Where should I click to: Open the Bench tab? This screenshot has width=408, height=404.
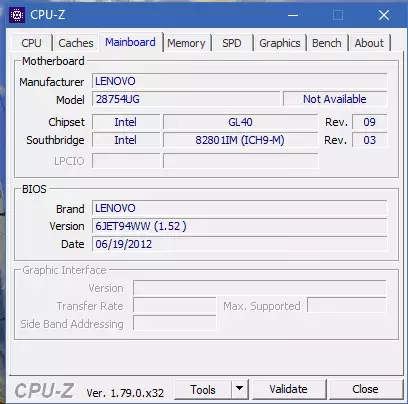tap(327, 43)
